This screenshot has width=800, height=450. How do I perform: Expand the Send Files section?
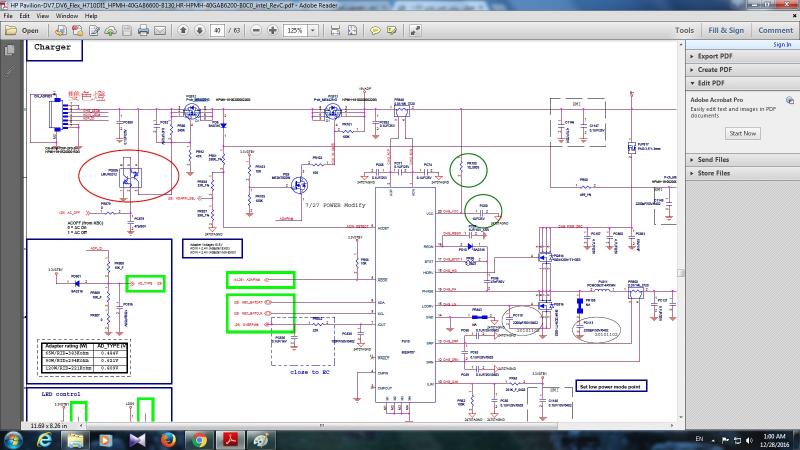click(742, 160)
